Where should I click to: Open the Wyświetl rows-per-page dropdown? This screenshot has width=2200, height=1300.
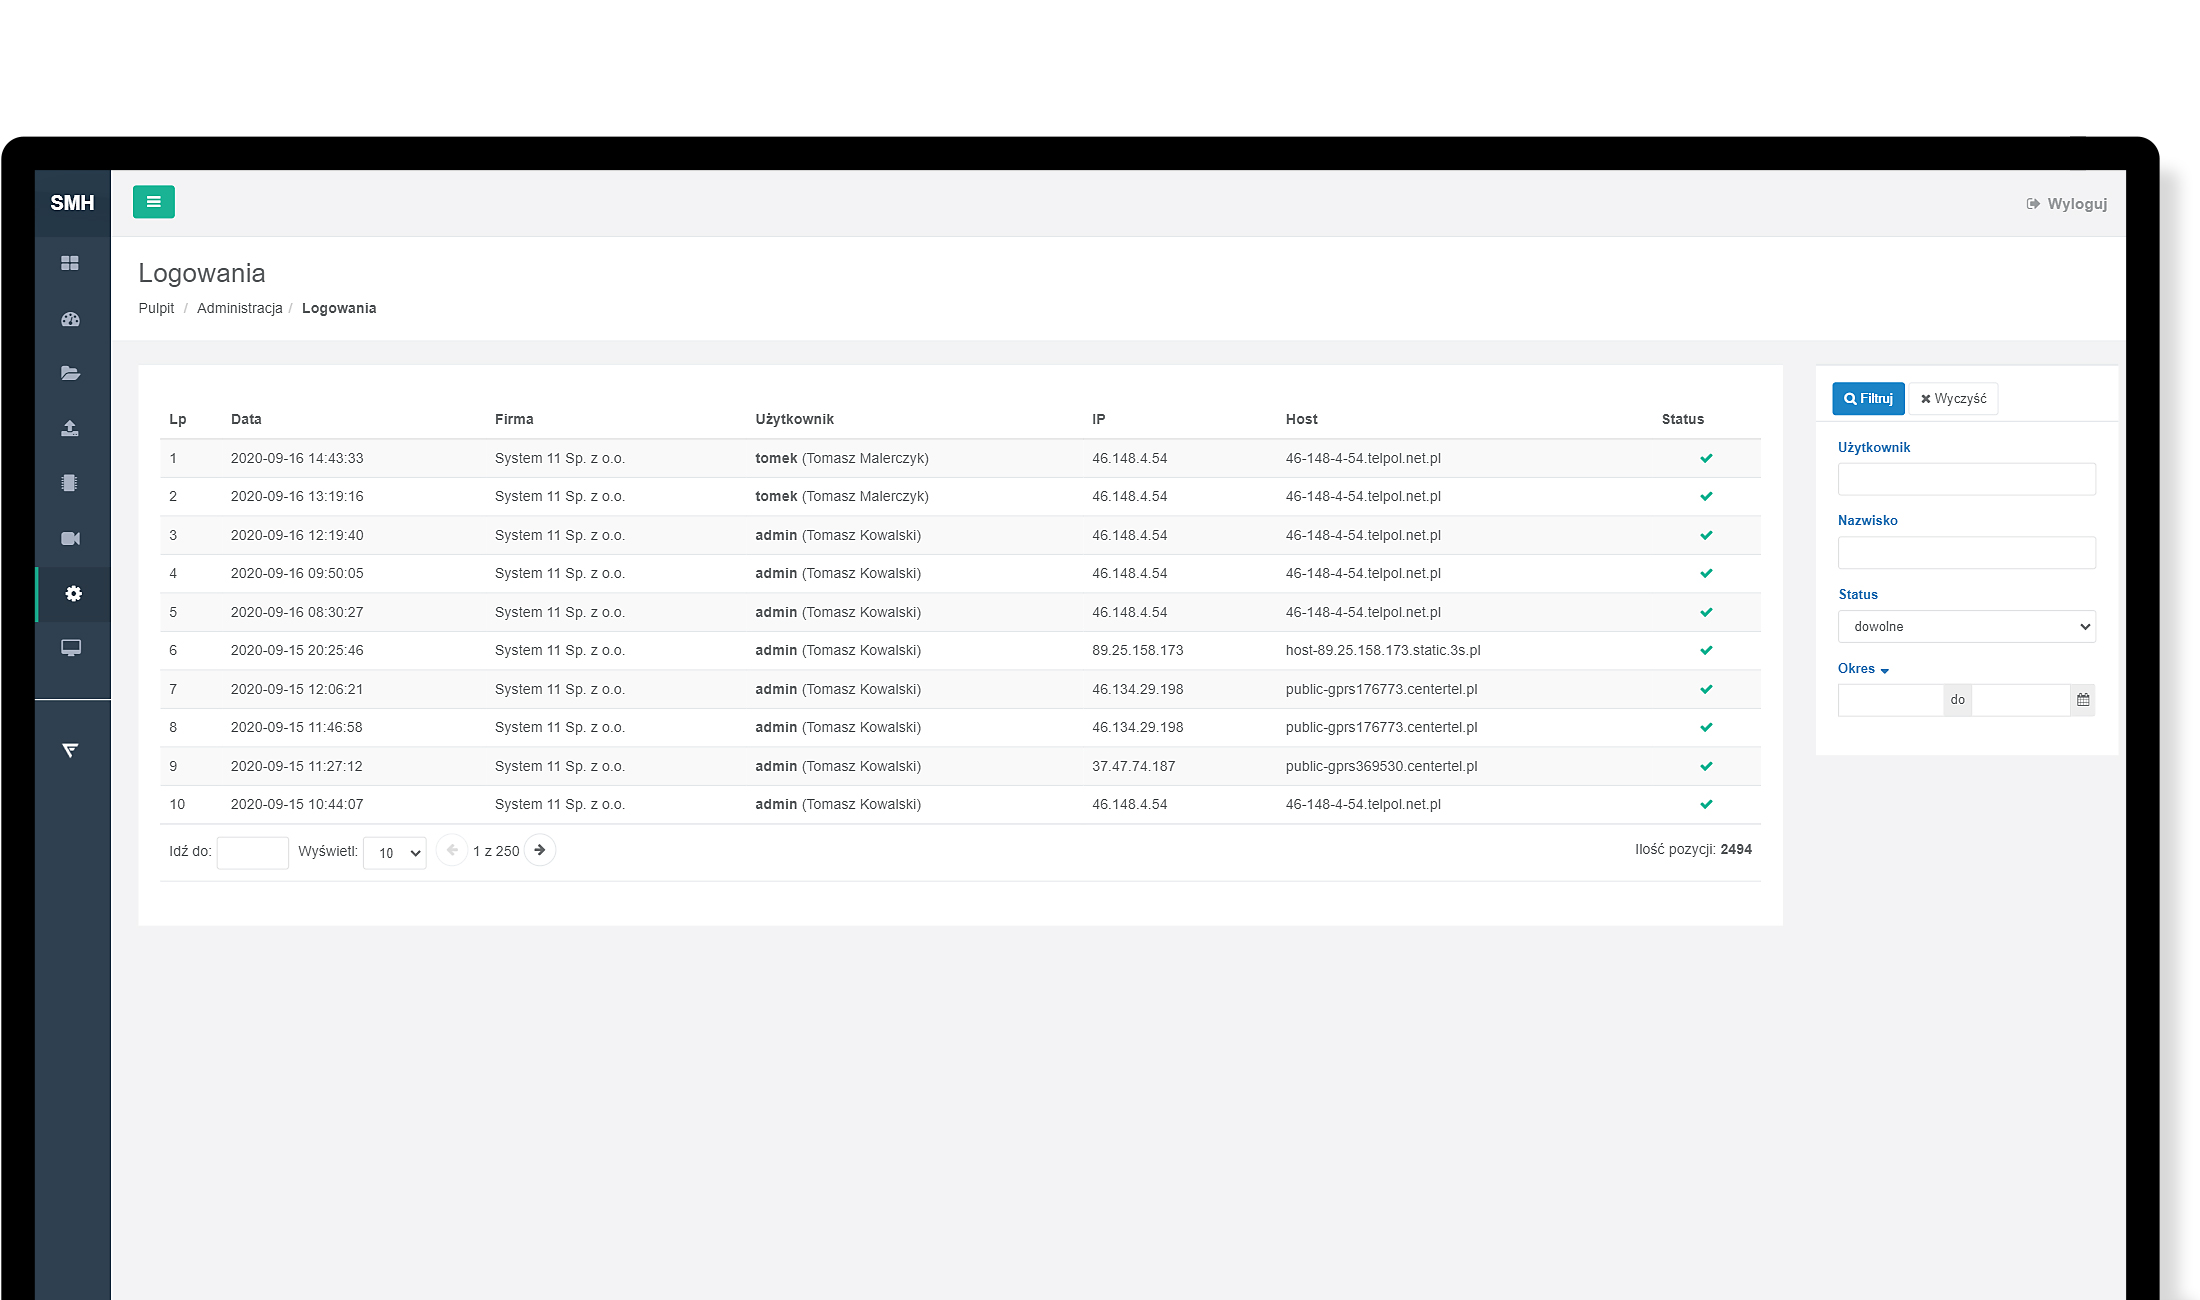[x=395, y=853]
